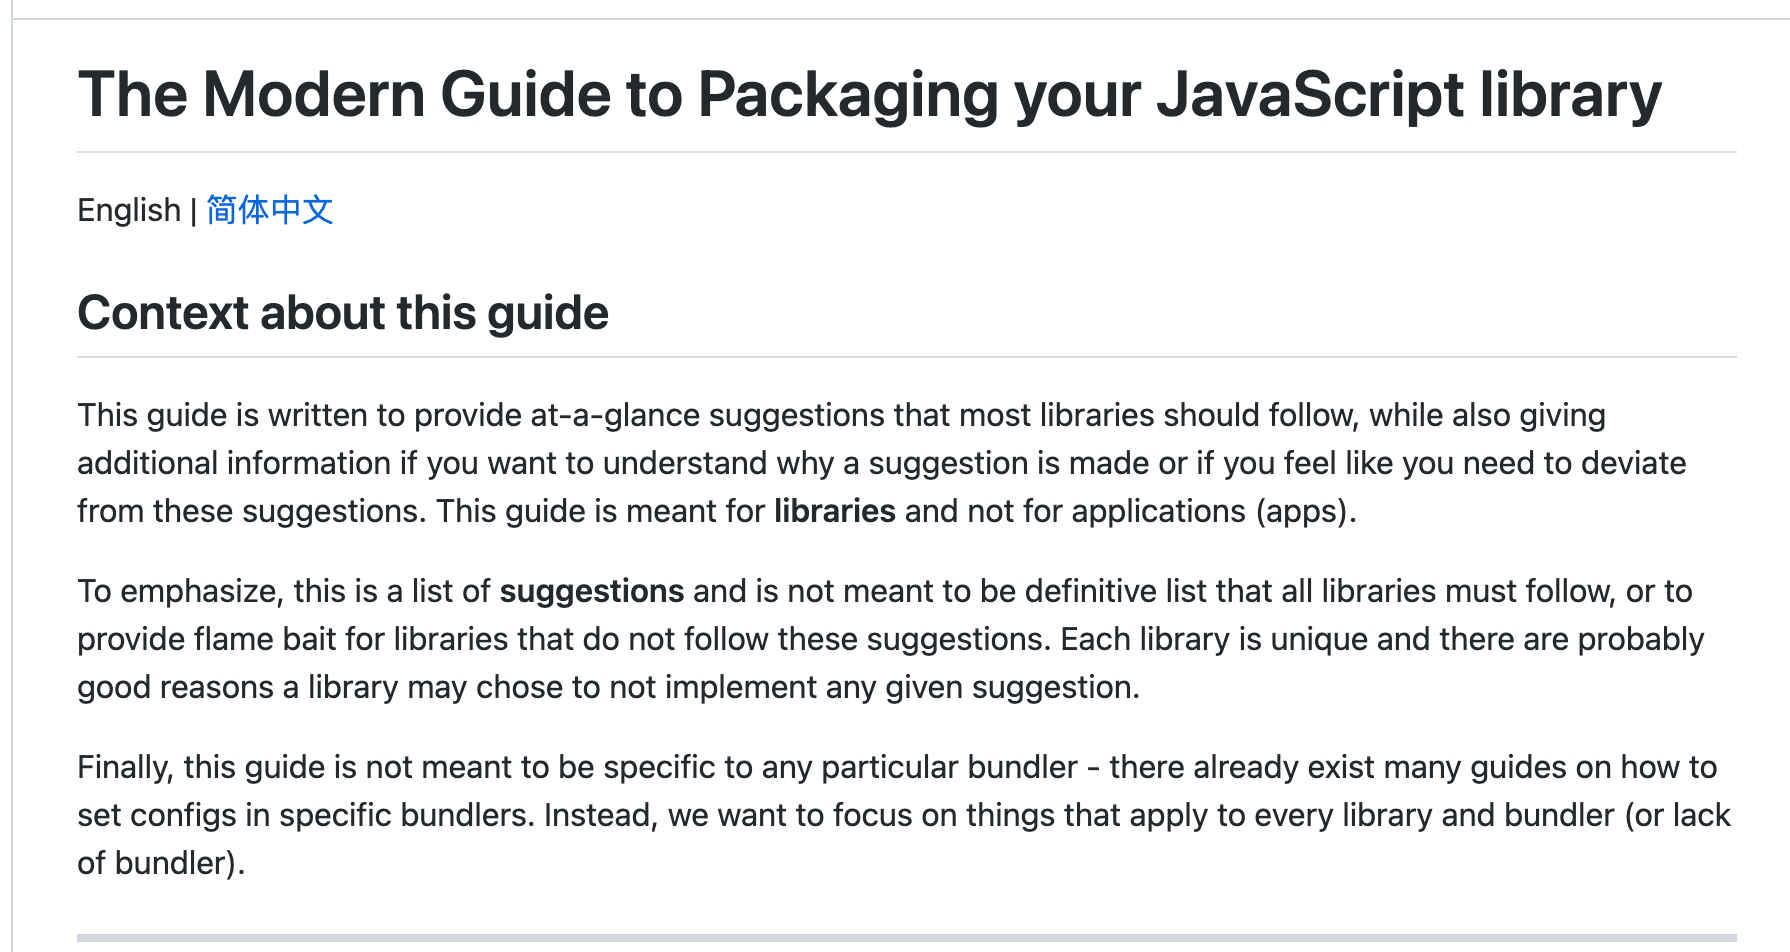
Task: Click the pipe separator after 'English'
Action: tap(193, 210)
